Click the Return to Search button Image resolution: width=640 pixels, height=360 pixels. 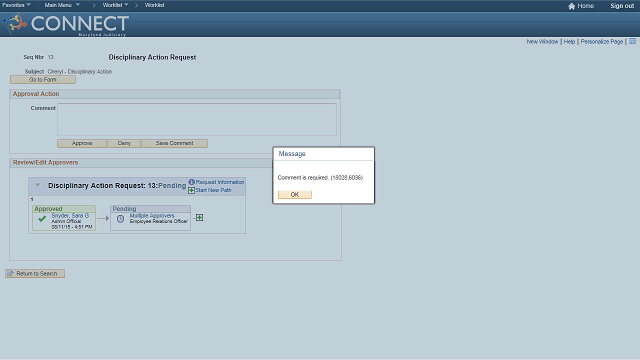[35, 273]
